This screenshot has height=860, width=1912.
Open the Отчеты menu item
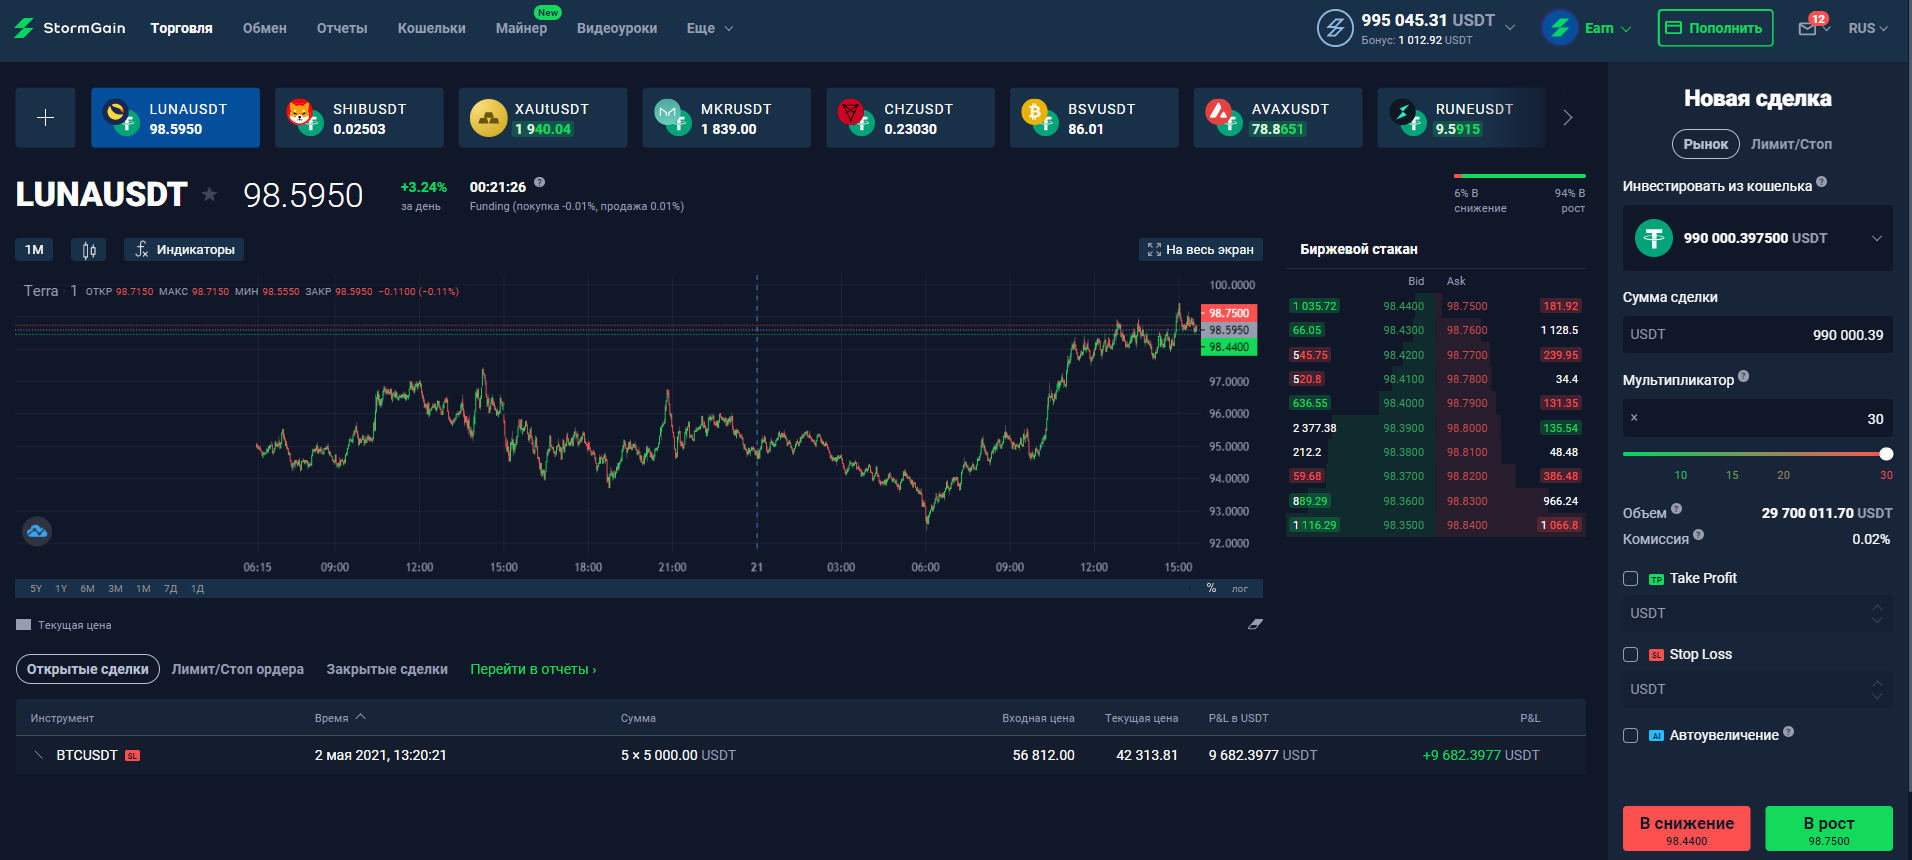point(342,28)
